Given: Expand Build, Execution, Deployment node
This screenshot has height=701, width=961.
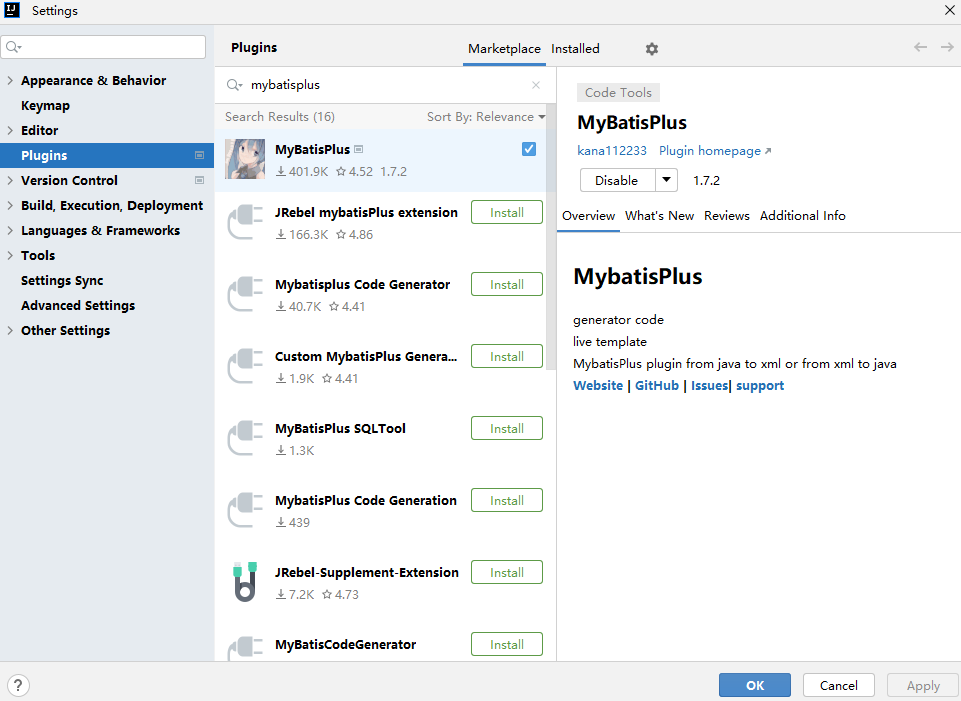Looking at the screenshot, I should [10, 205].
